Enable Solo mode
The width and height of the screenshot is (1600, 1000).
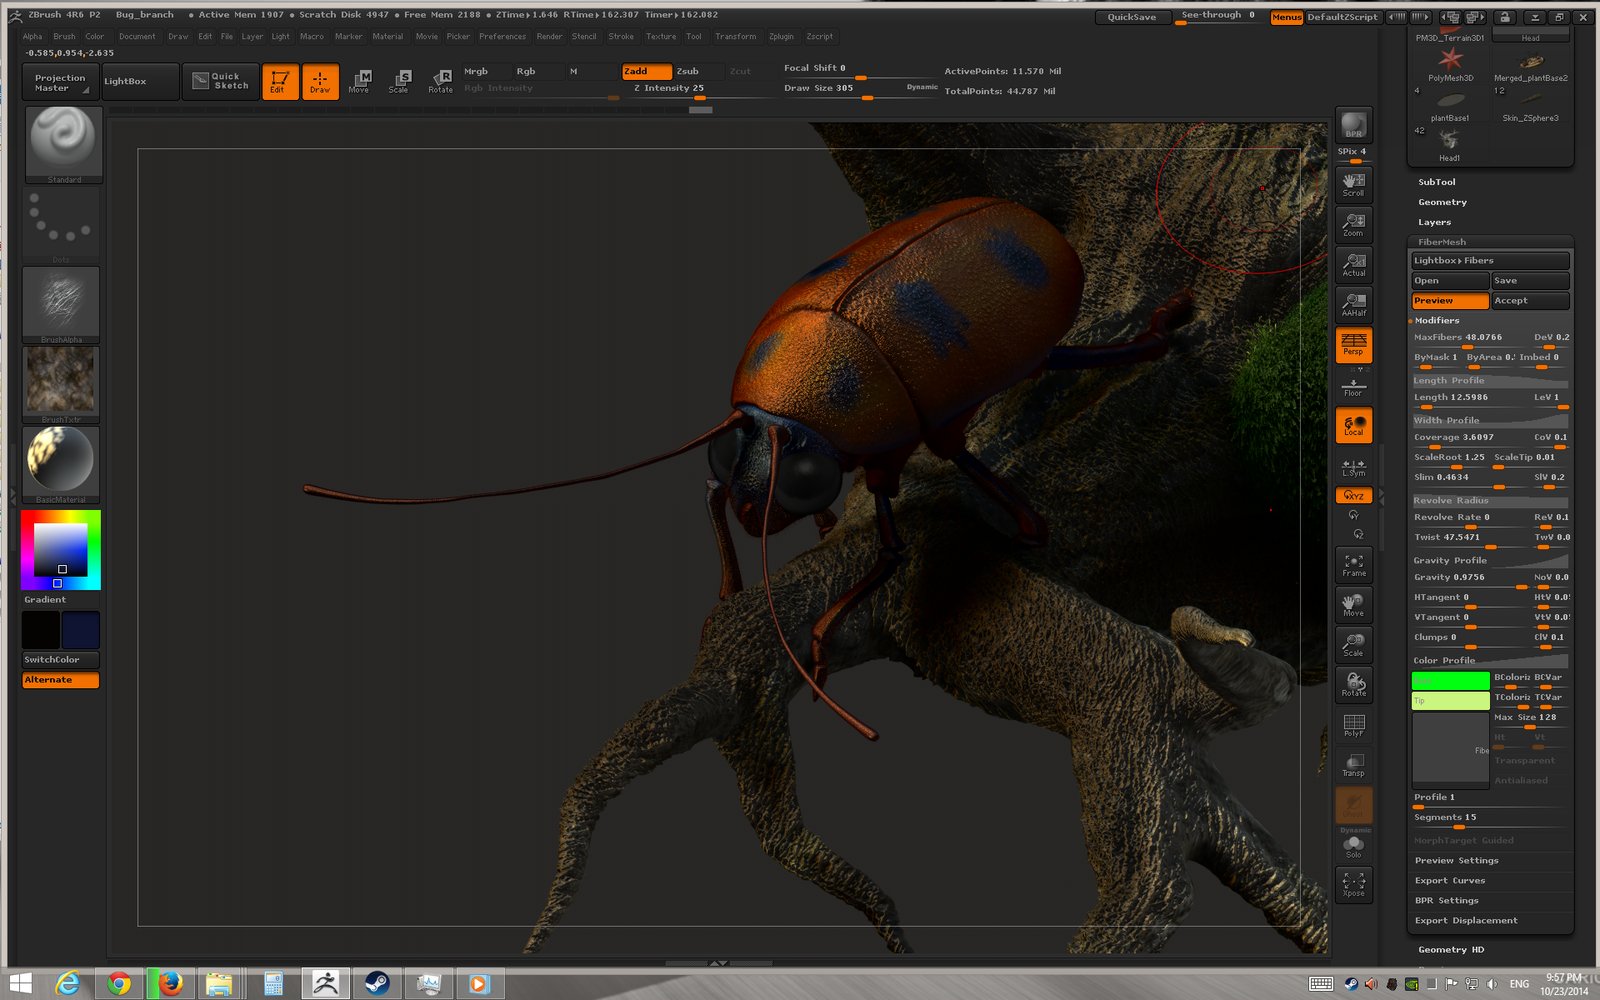(1354, 847)
